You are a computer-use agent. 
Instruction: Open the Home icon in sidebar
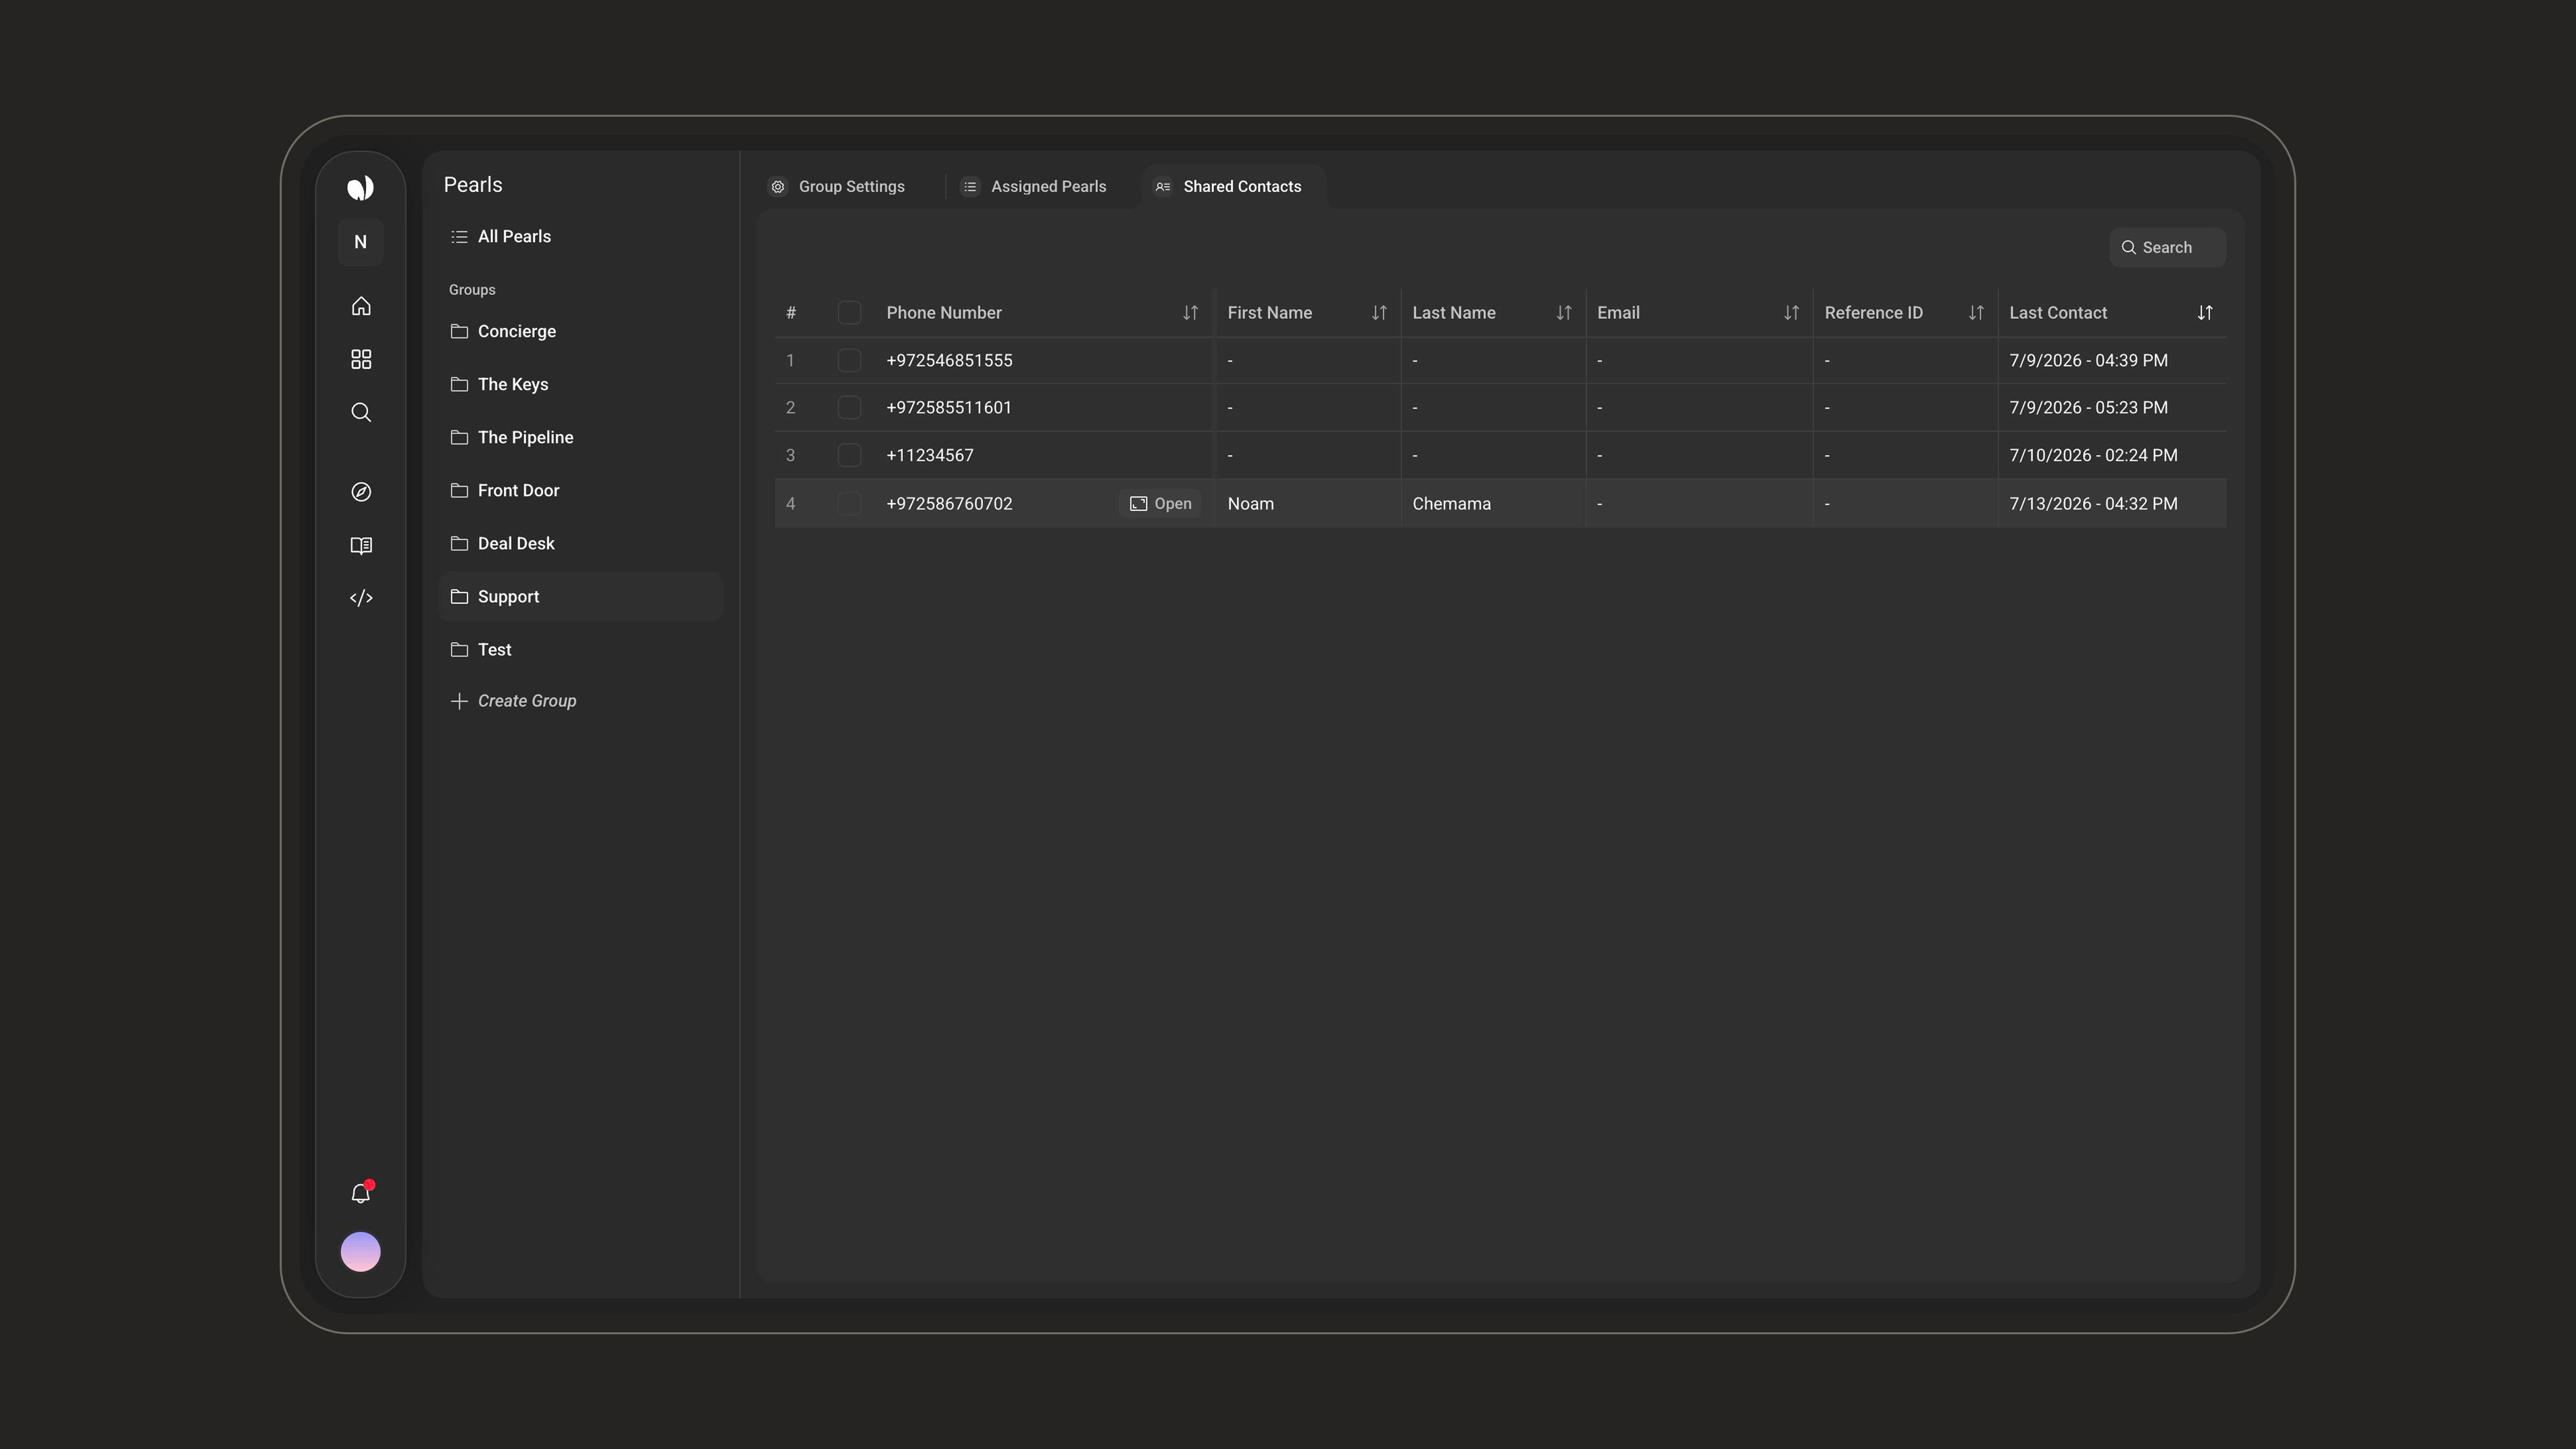[x=361, y=306]
